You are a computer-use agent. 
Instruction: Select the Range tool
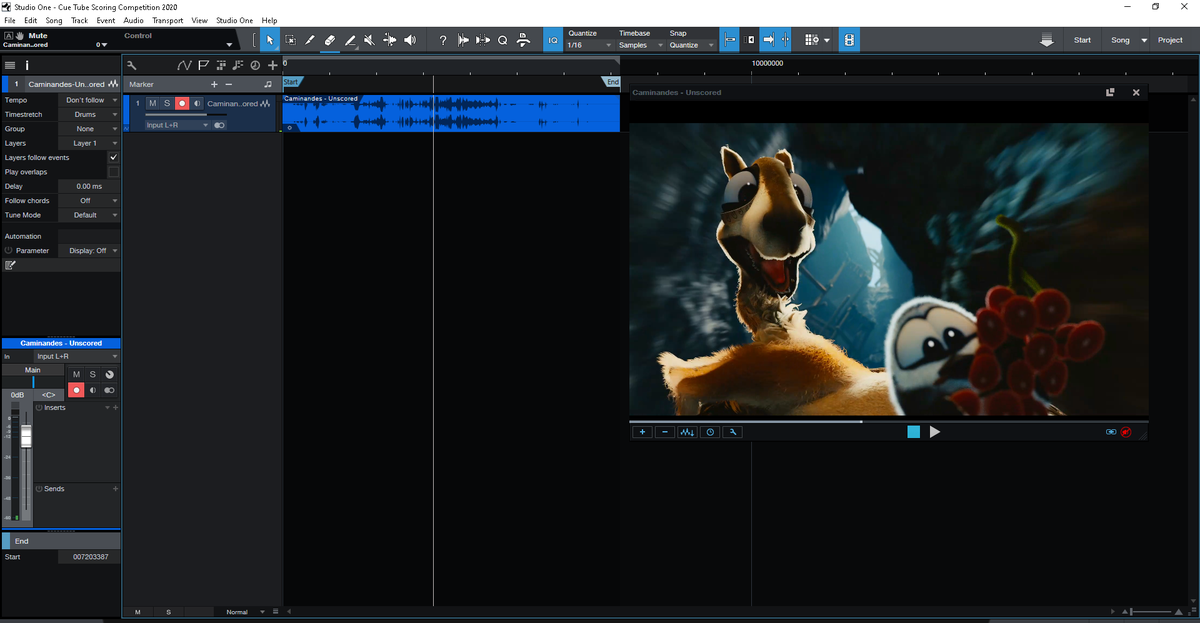[290, 40]
